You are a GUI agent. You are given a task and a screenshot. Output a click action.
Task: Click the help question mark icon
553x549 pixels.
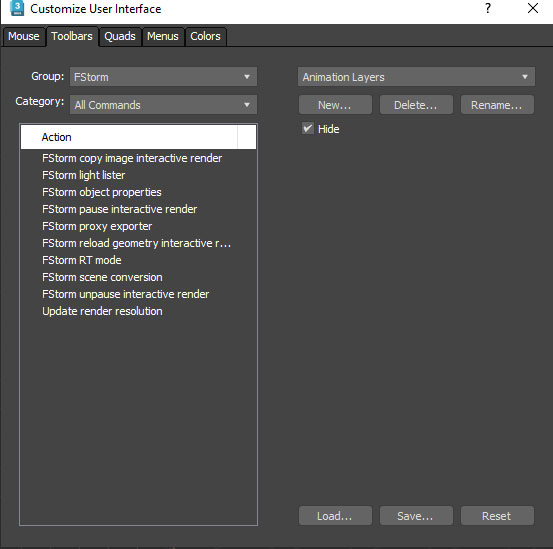tap(488, 8)
